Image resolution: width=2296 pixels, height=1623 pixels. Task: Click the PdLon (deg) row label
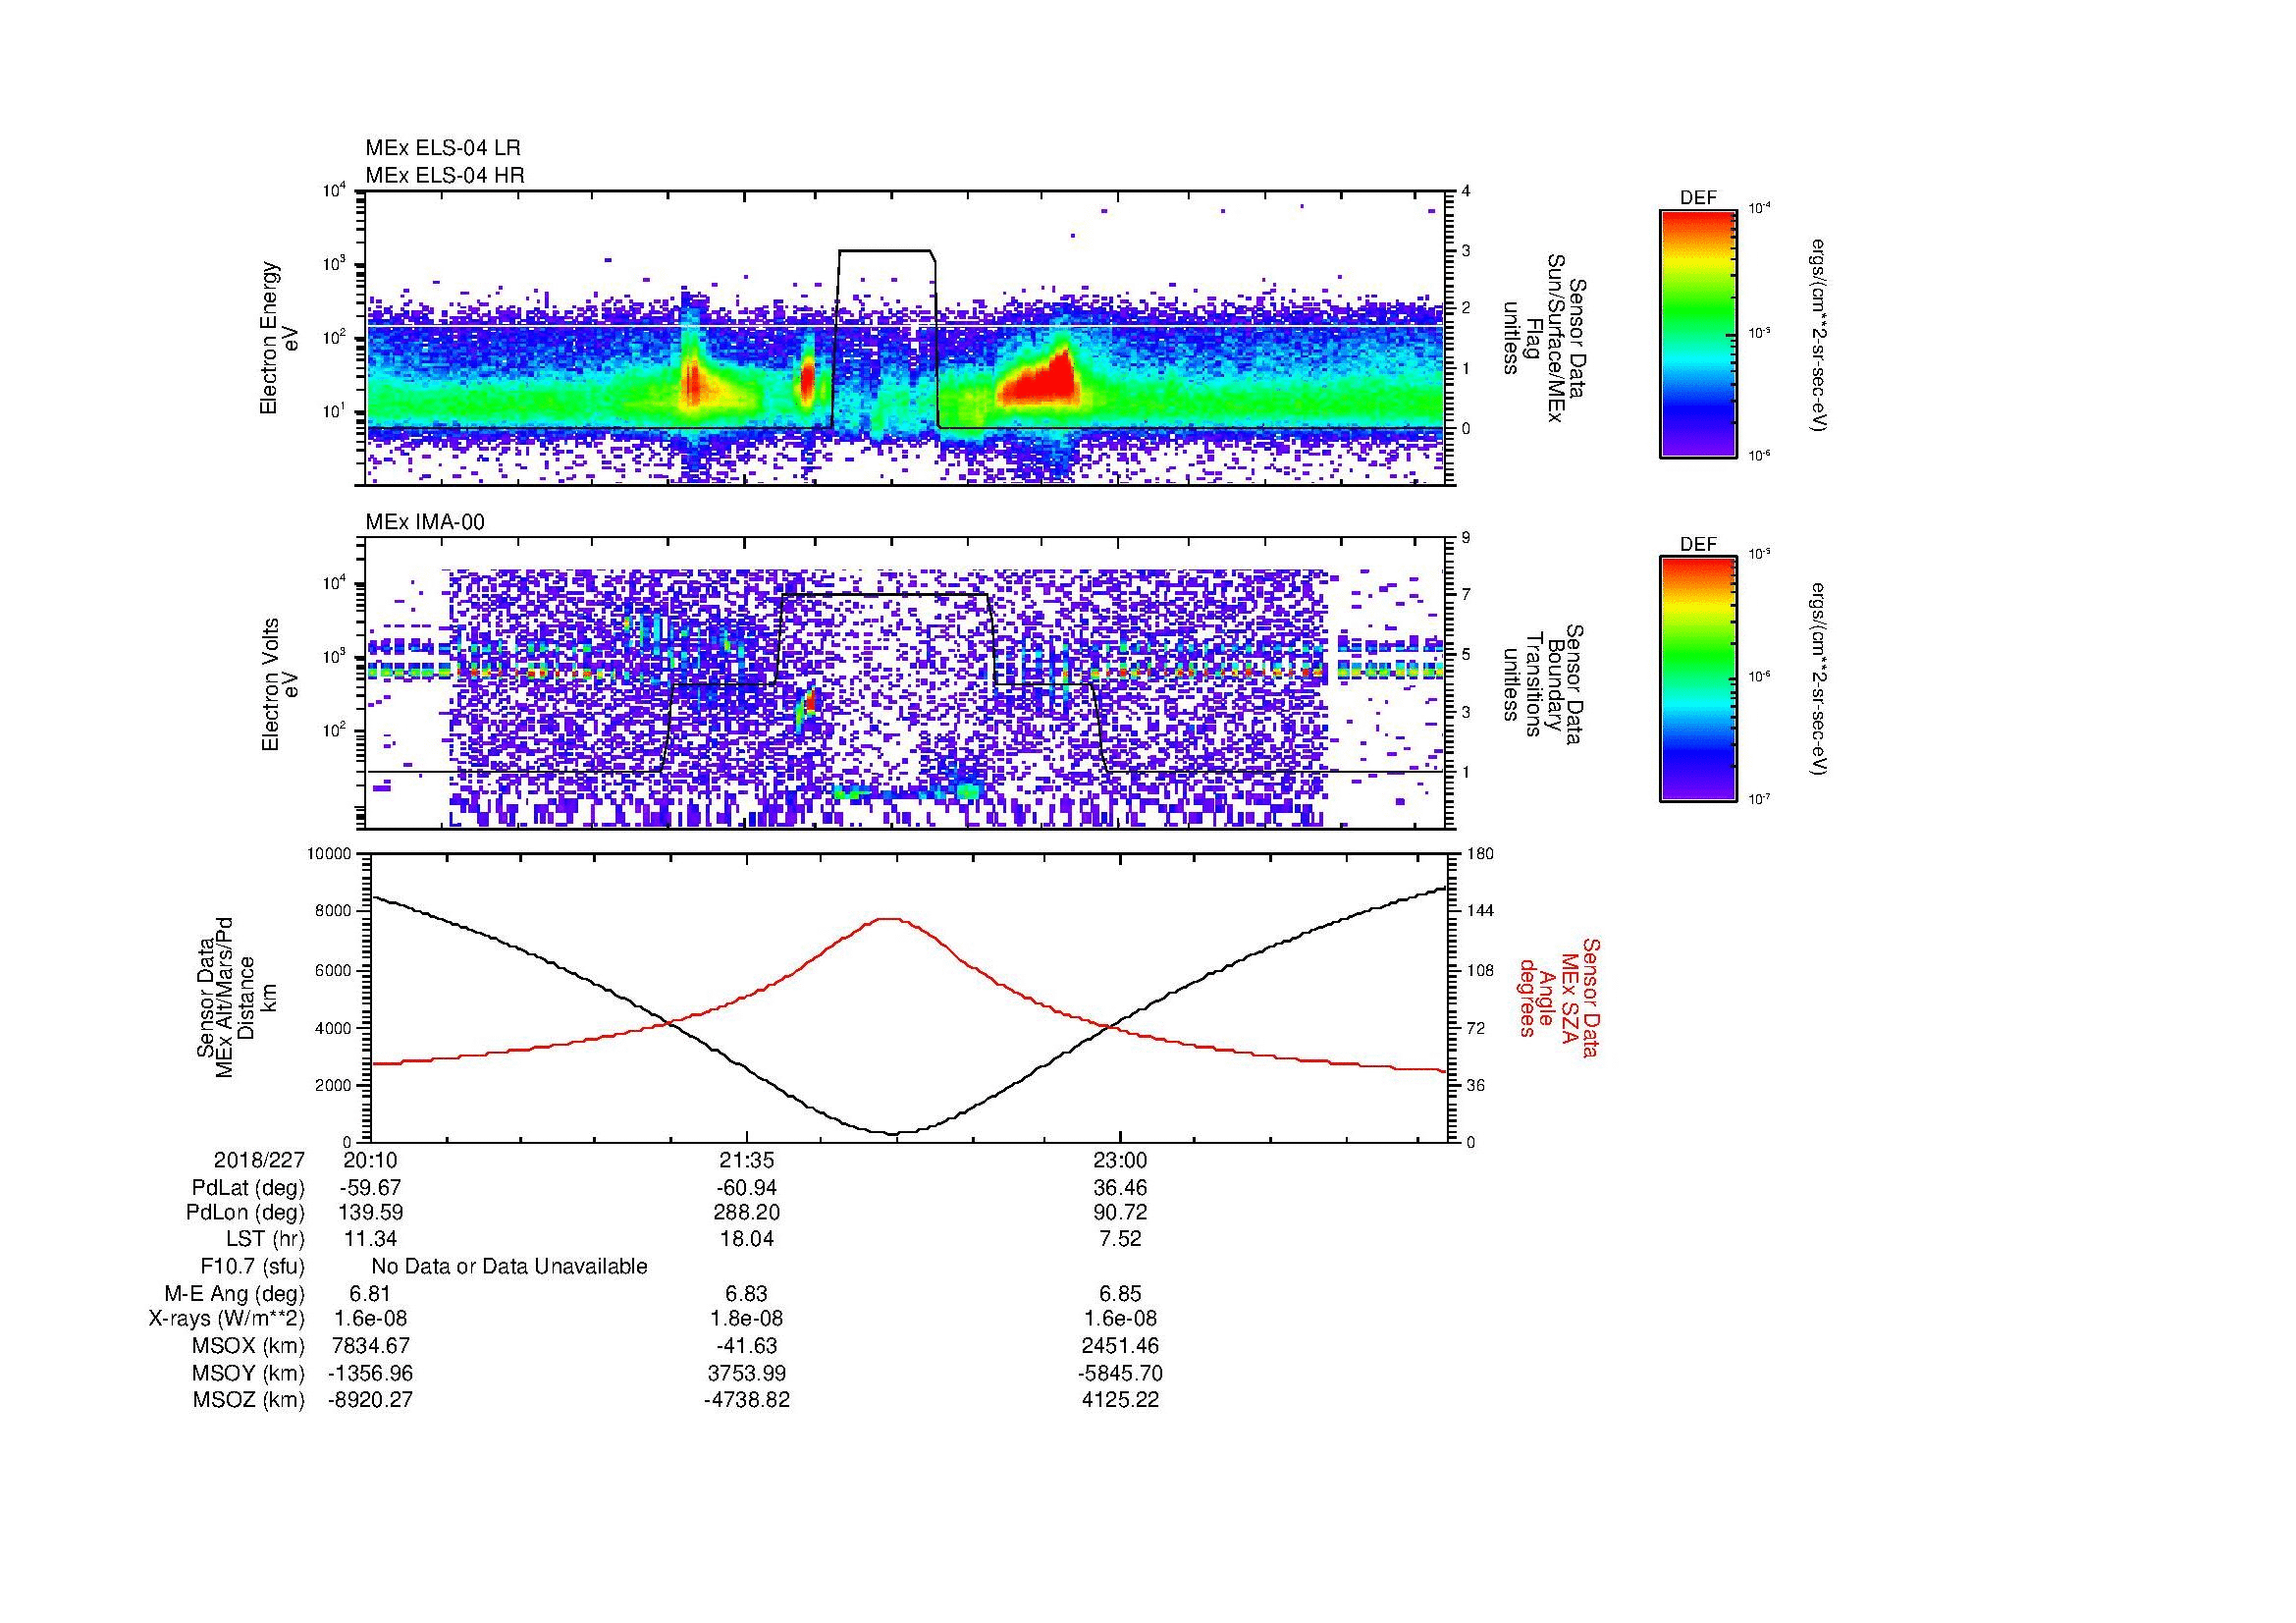click(x=246, y=1213)
